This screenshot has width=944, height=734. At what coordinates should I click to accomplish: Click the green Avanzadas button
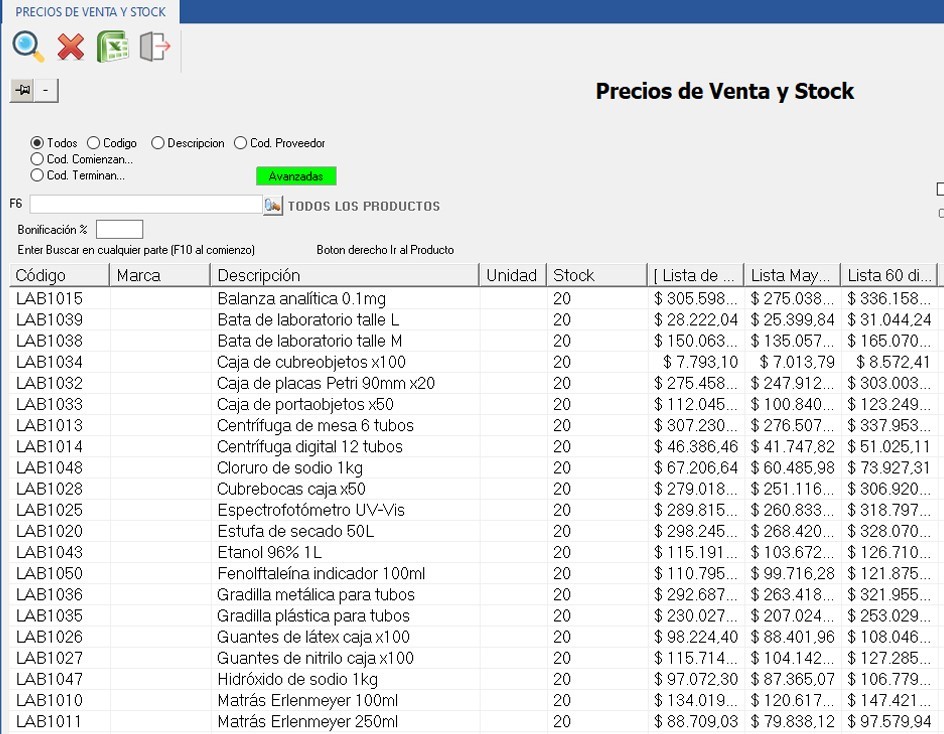coord(296,176)
